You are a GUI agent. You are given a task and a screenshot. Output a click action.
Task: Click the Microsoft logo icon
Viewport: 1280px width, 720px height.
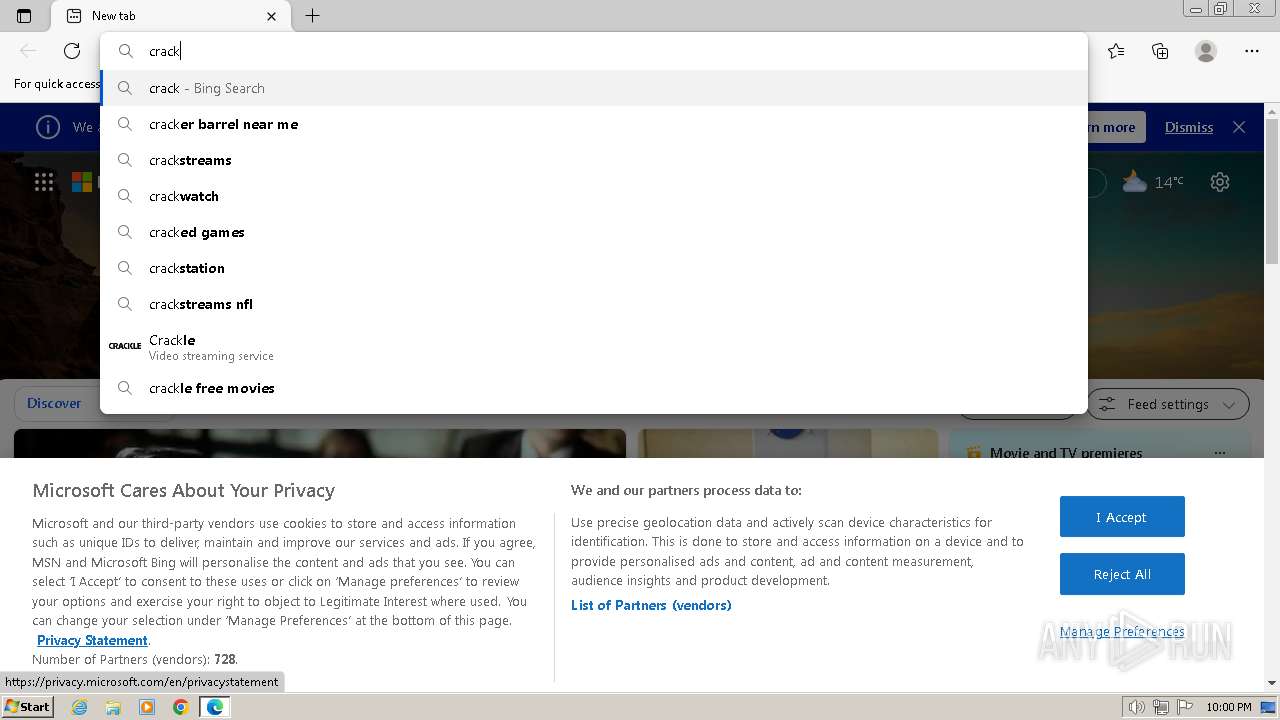(82, 182)
